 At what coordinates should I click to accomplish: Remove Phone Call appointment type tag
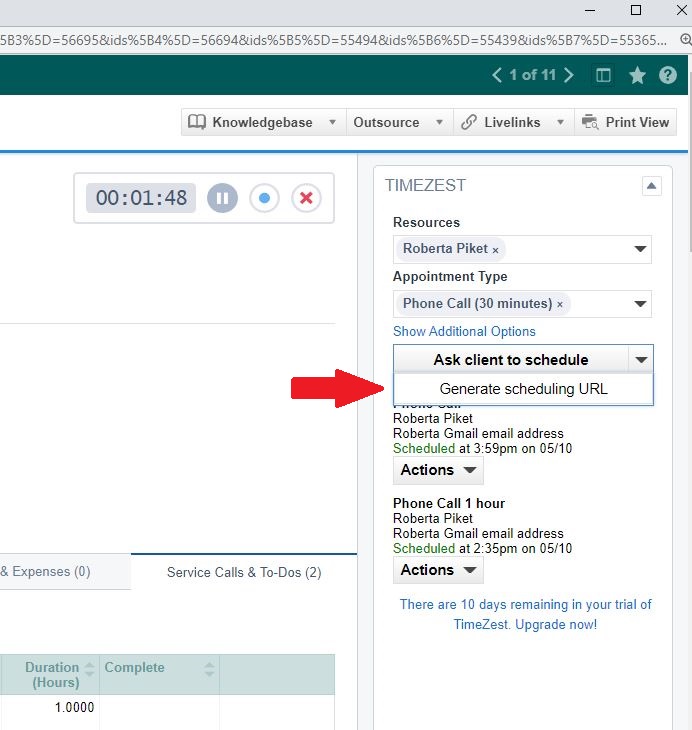point(560,304)
